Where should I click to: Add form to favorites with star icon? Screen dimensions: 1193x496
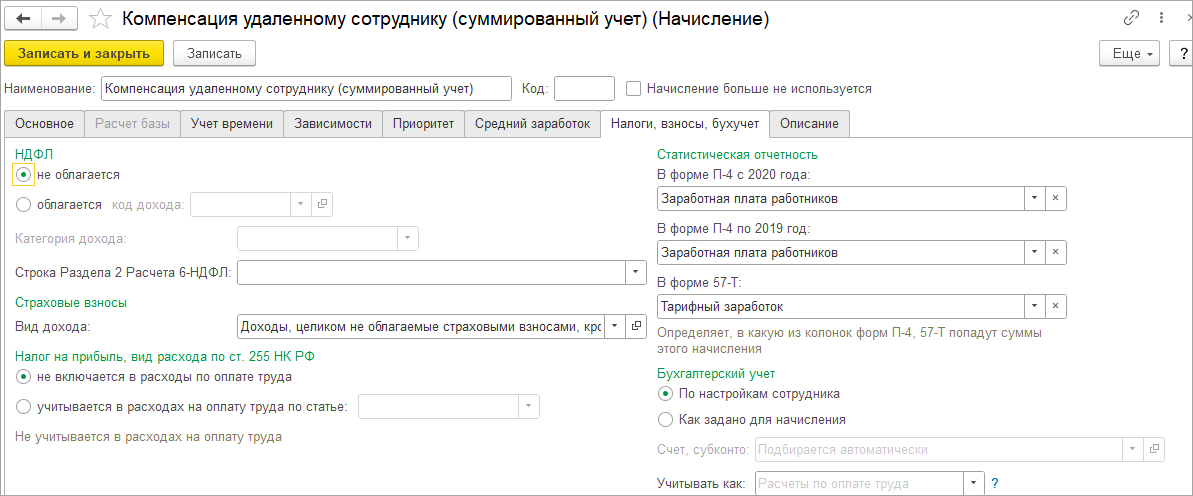click(100, 18)
